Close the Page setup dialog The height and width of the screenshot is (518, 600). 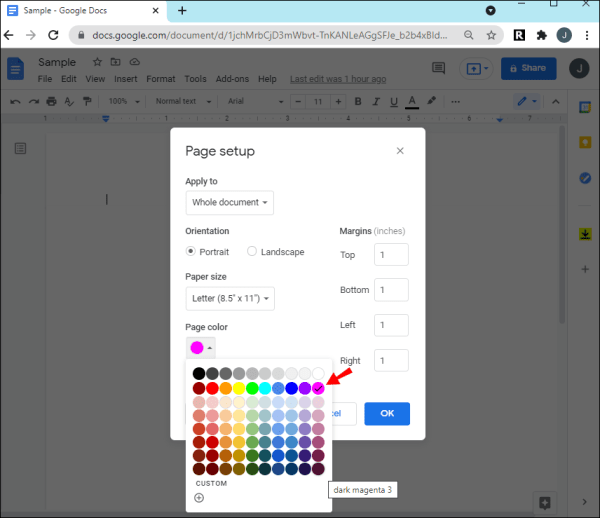pos(400,151)
